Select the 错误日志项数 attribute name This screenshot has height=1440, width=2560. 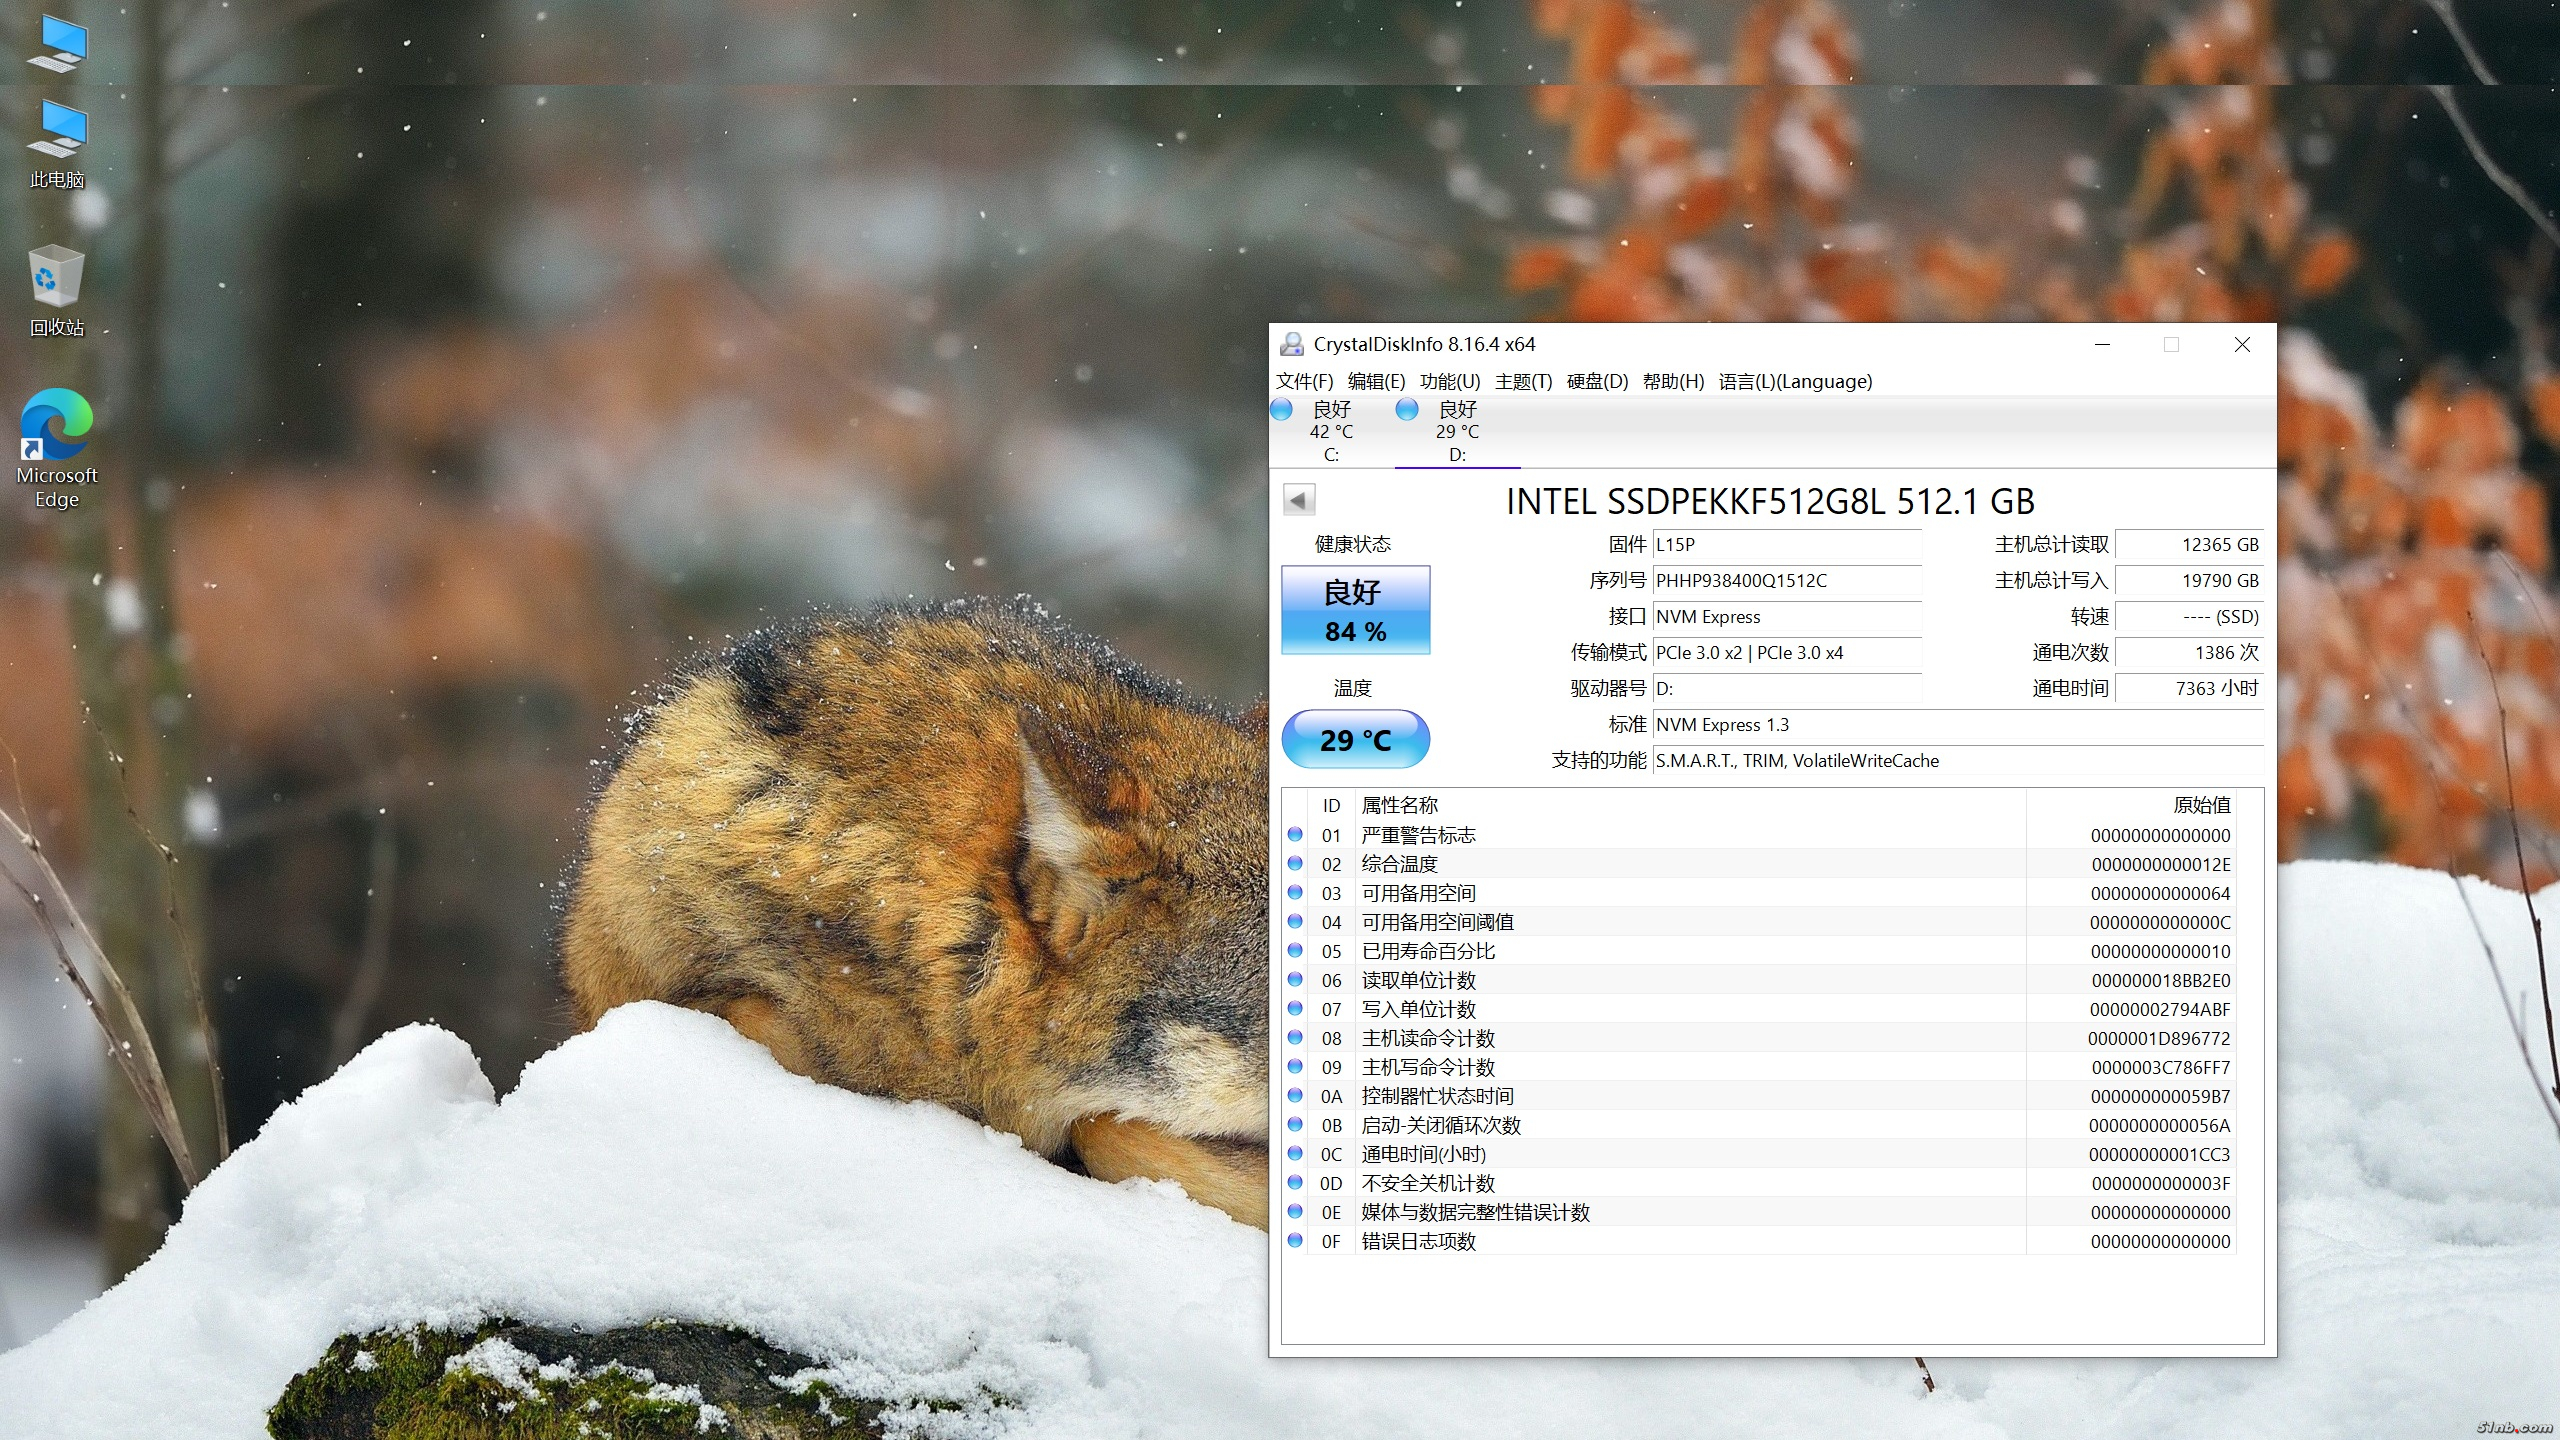coord(1418,1241)
